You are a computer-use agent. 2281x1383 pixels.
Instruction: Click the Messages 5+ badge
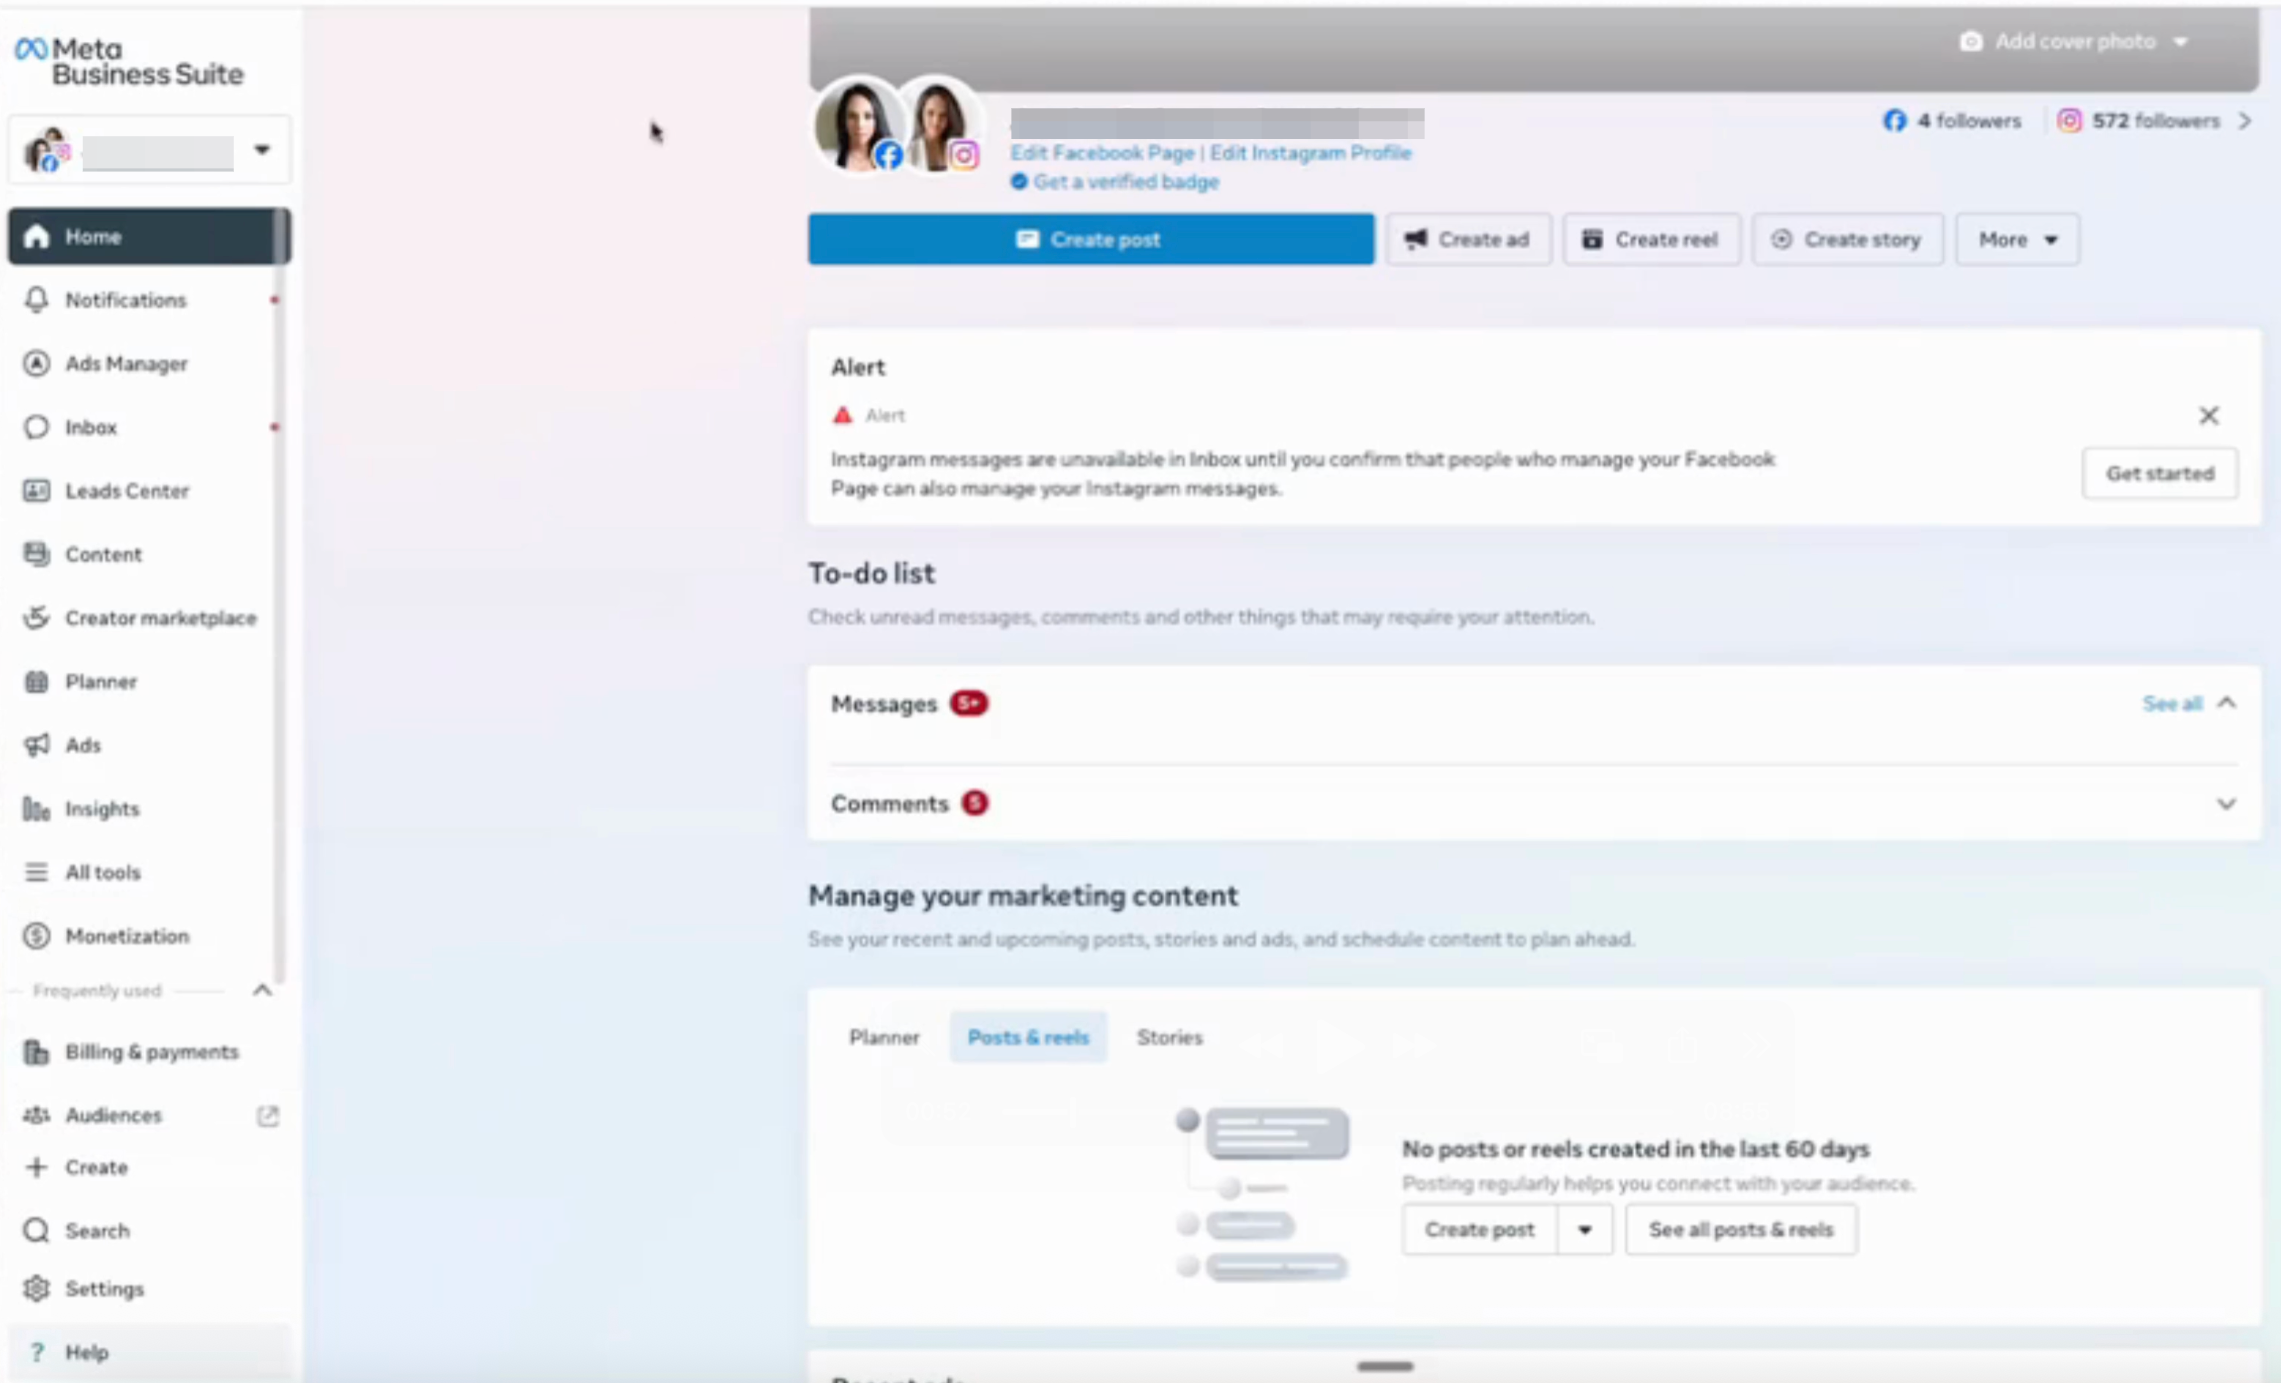(x=968, y=703)
